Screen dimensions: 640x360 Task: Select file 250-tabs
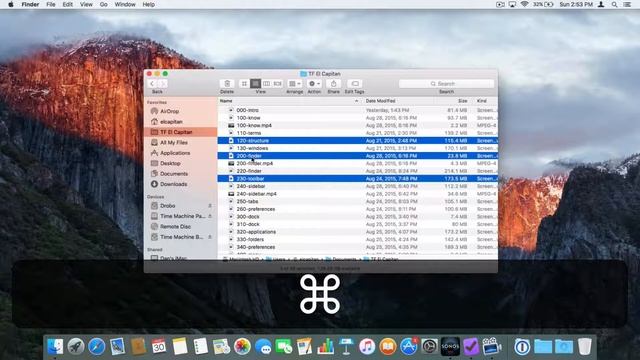pos(358,202)
